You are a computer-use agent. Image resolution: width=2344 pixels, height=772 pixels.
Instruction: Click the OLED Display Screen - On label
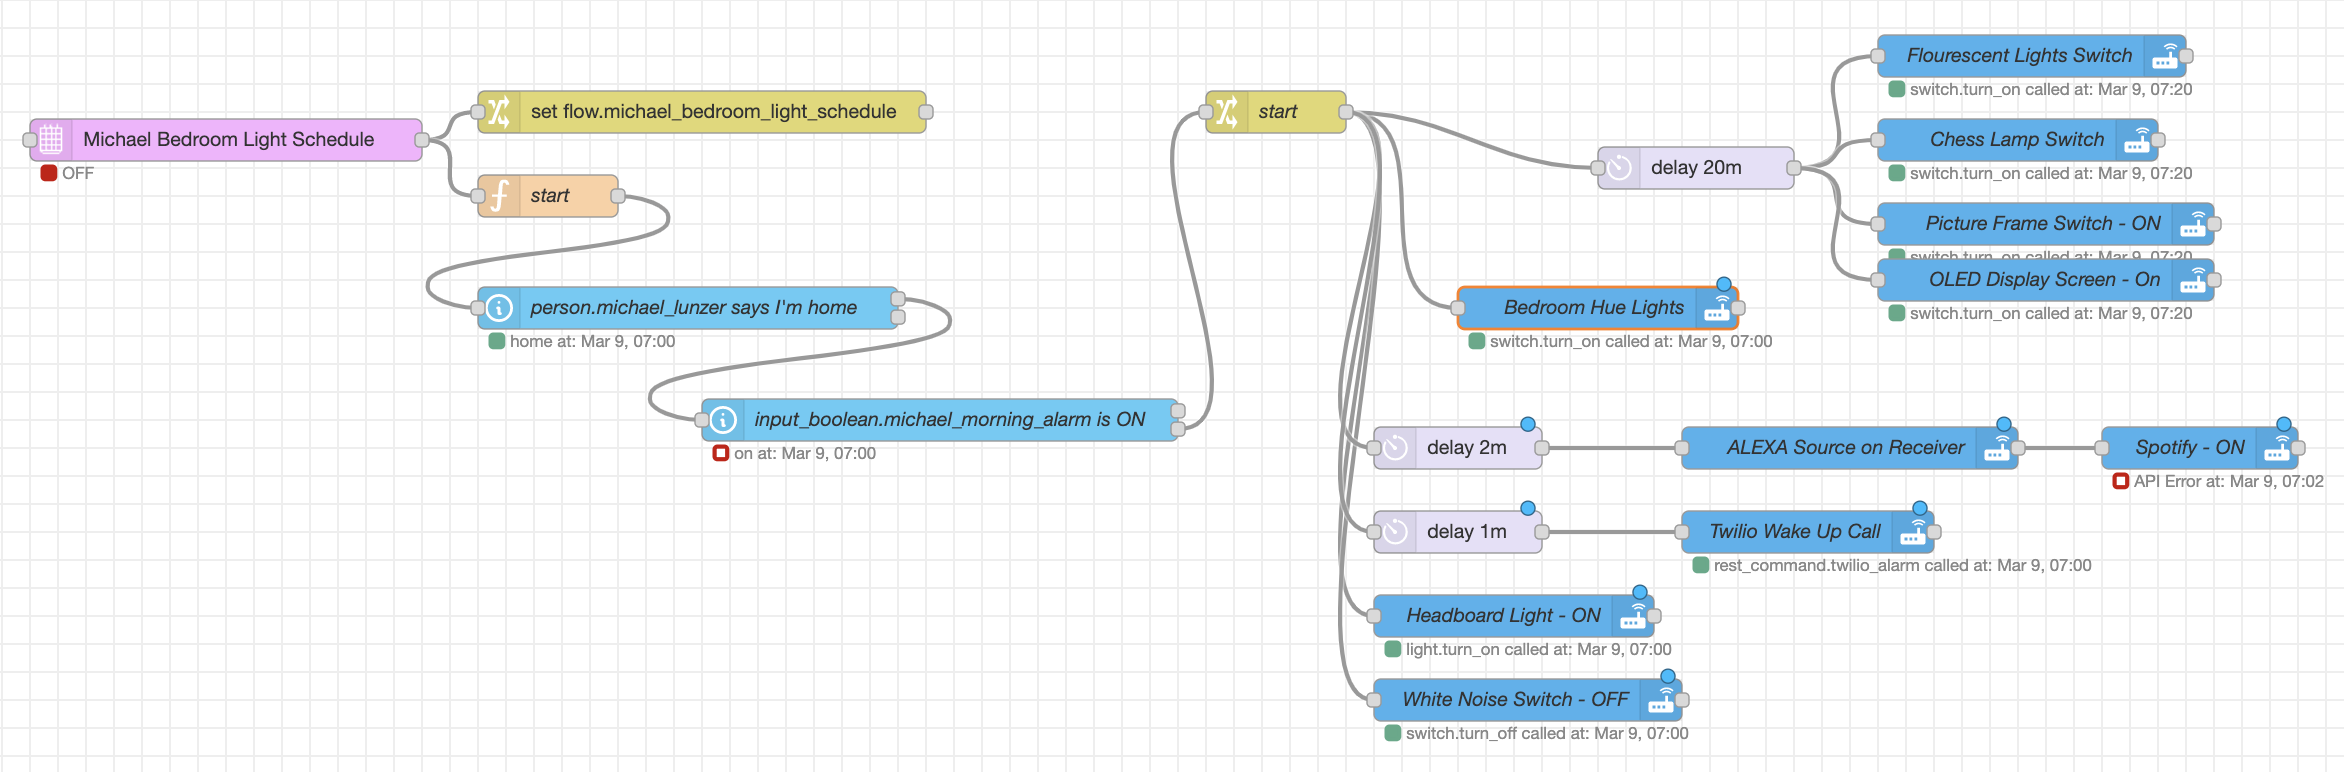[x=2044, y=280]
